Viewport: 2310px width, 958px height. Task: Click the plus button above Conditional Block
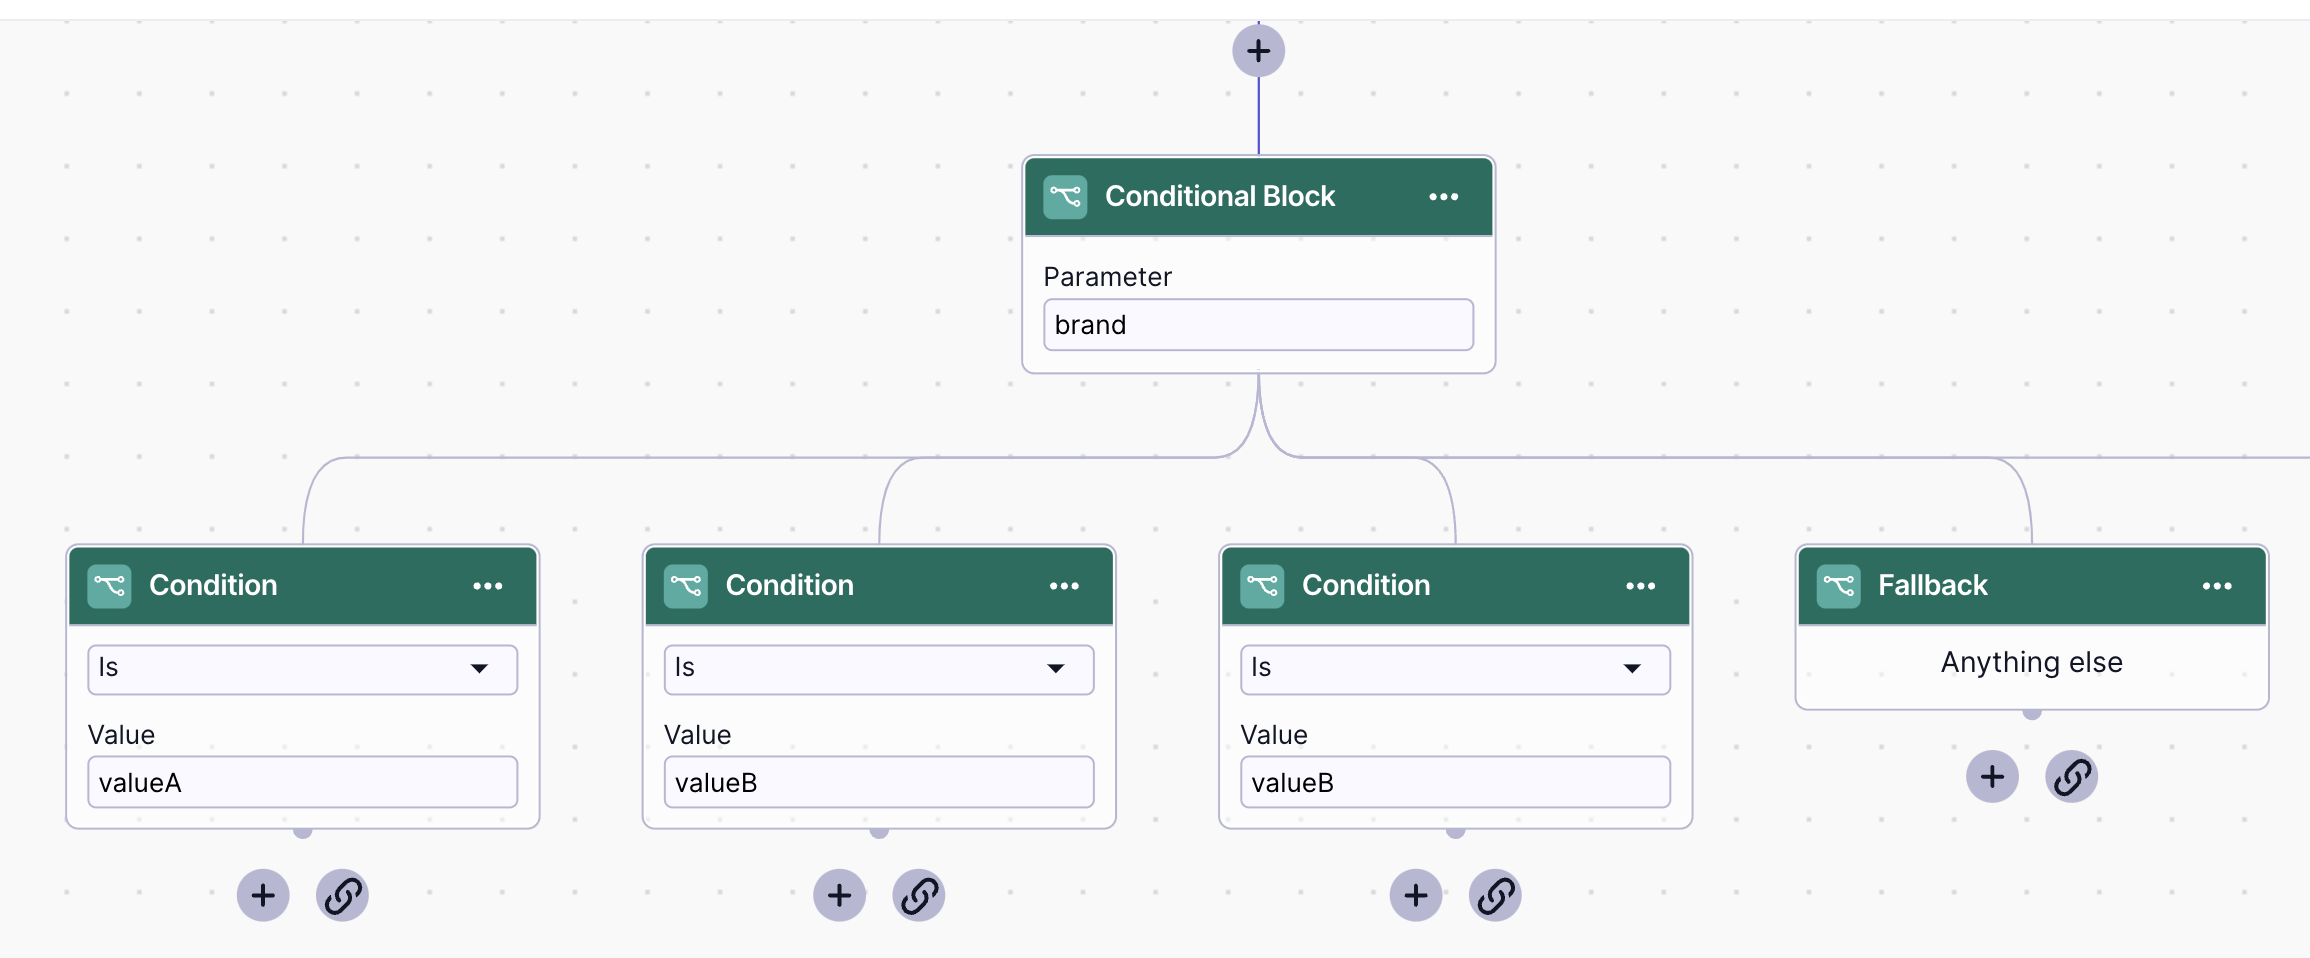[x=1258, y=51]
